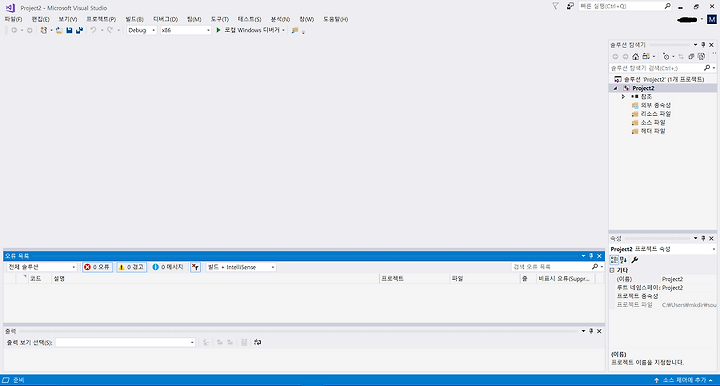Click the collapse all icon in Solution Explorer

[691, 56]
